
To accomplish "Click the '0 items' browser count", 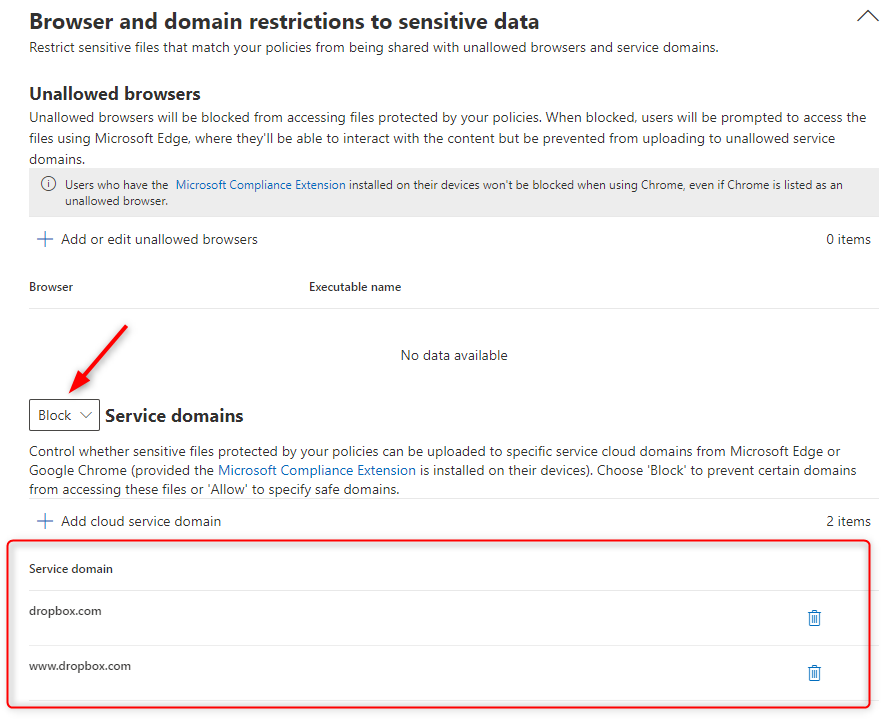I will pos(848,240).
